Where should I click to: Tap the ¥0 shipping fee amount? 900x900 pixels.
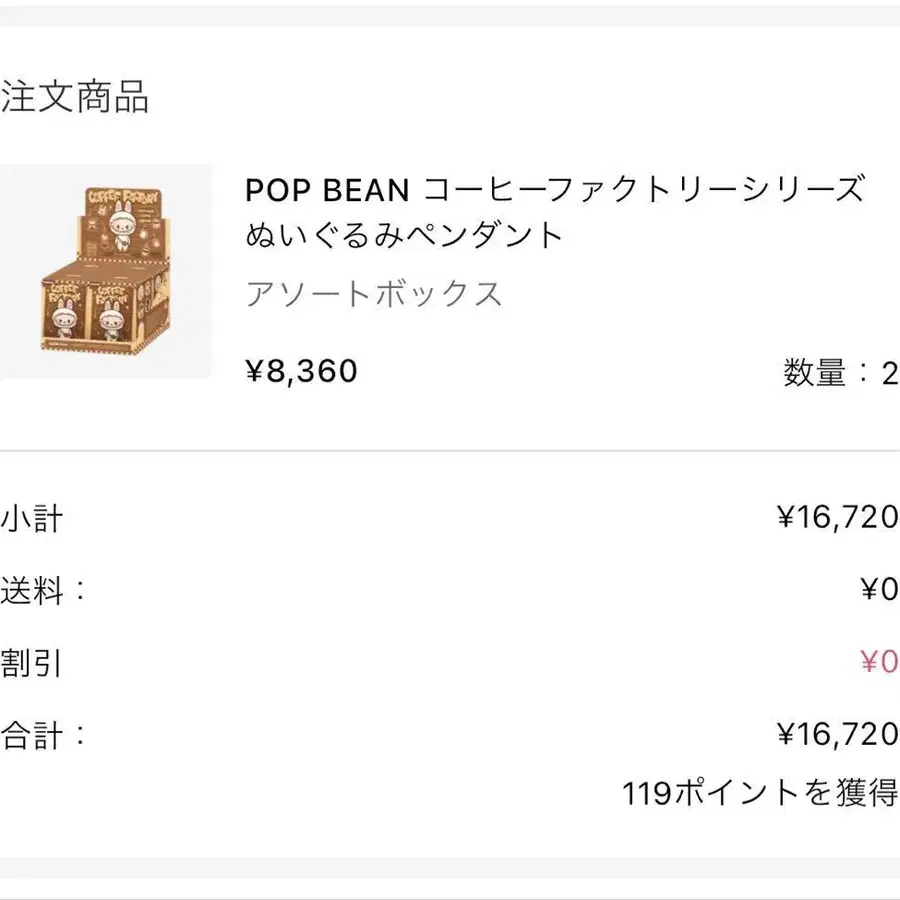[x=879, y=590]
